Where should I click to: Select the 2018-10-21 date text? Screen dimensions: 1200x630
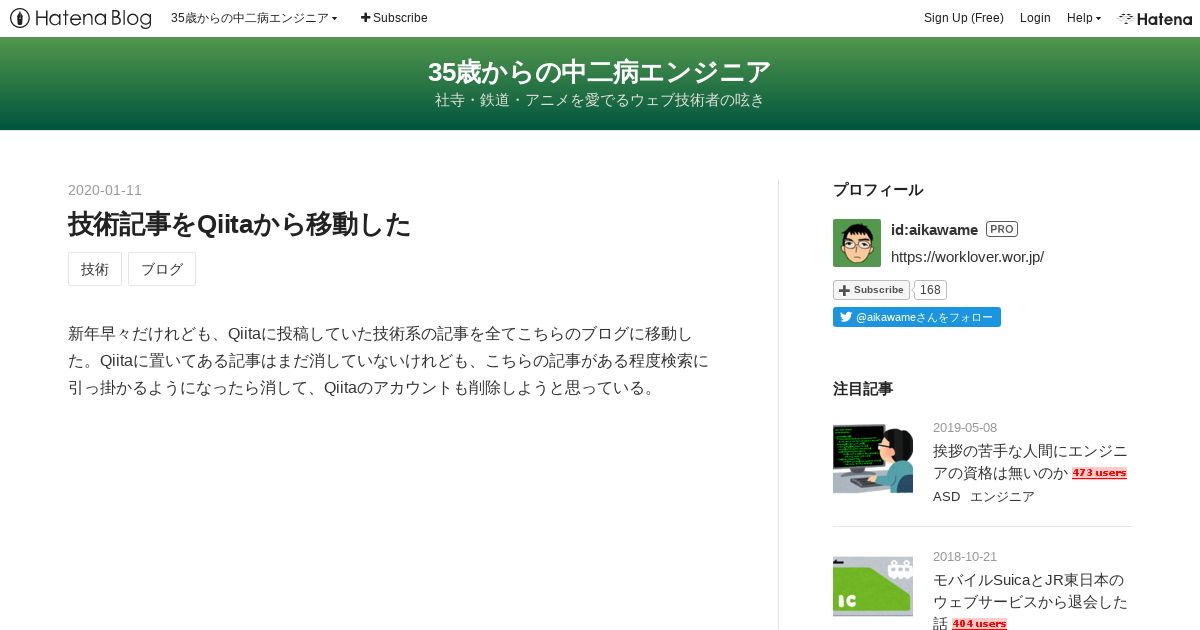[x=965, y=557]
